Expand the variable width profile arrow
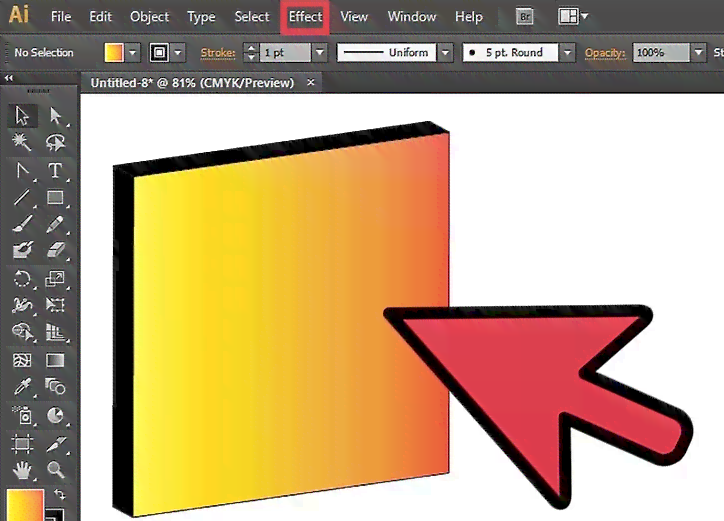The width and height of the screenshot is (724, 521). click(x=445, y=53)
